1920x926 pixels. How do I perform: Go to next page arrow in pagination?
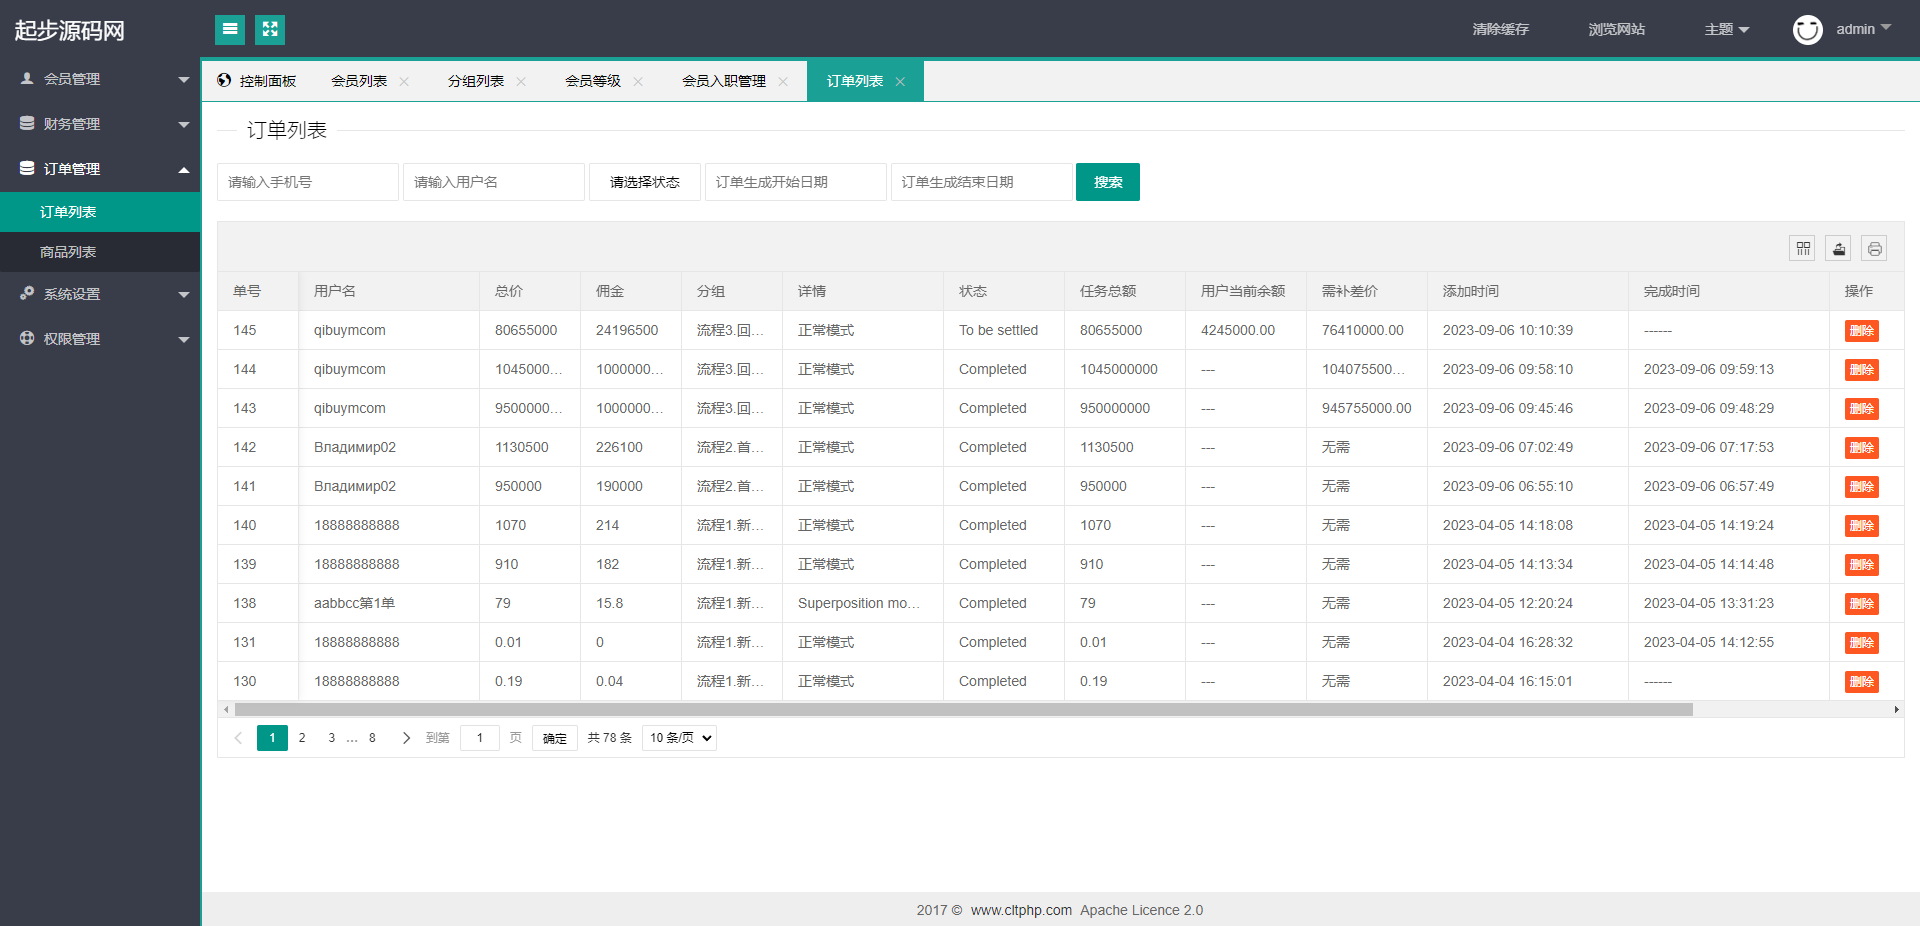pyautogui.click(x=406, y=738)
